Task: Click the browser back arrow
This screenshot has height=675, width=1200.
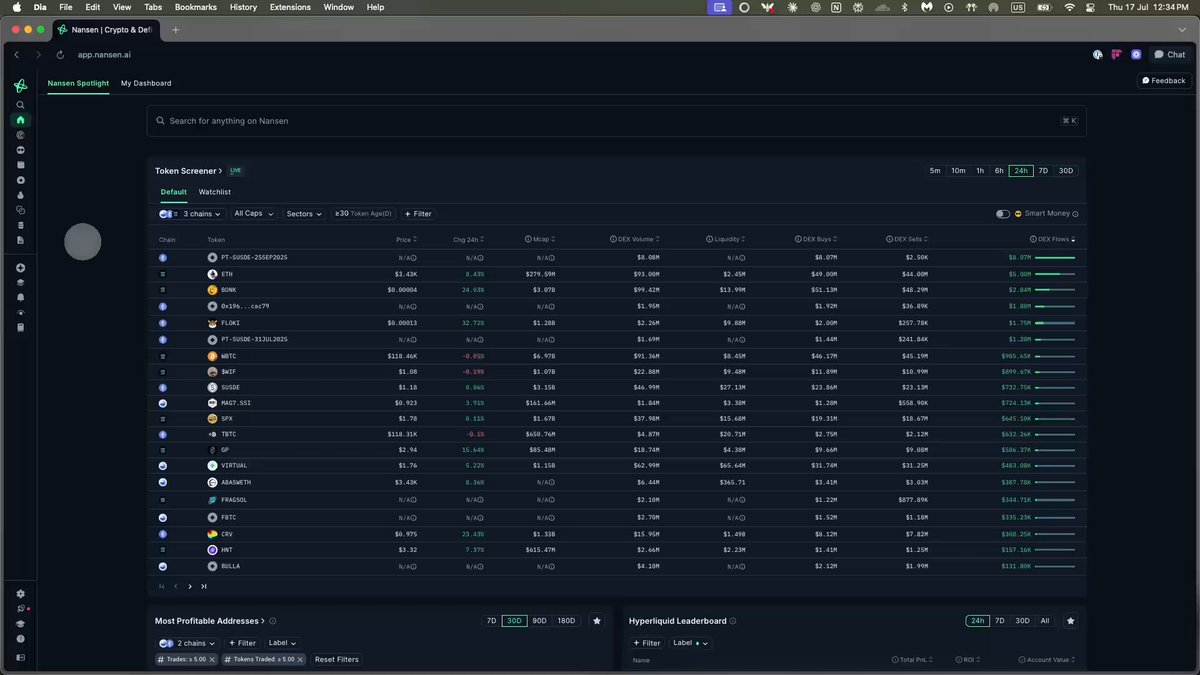Action: click(x=17, y=55)
